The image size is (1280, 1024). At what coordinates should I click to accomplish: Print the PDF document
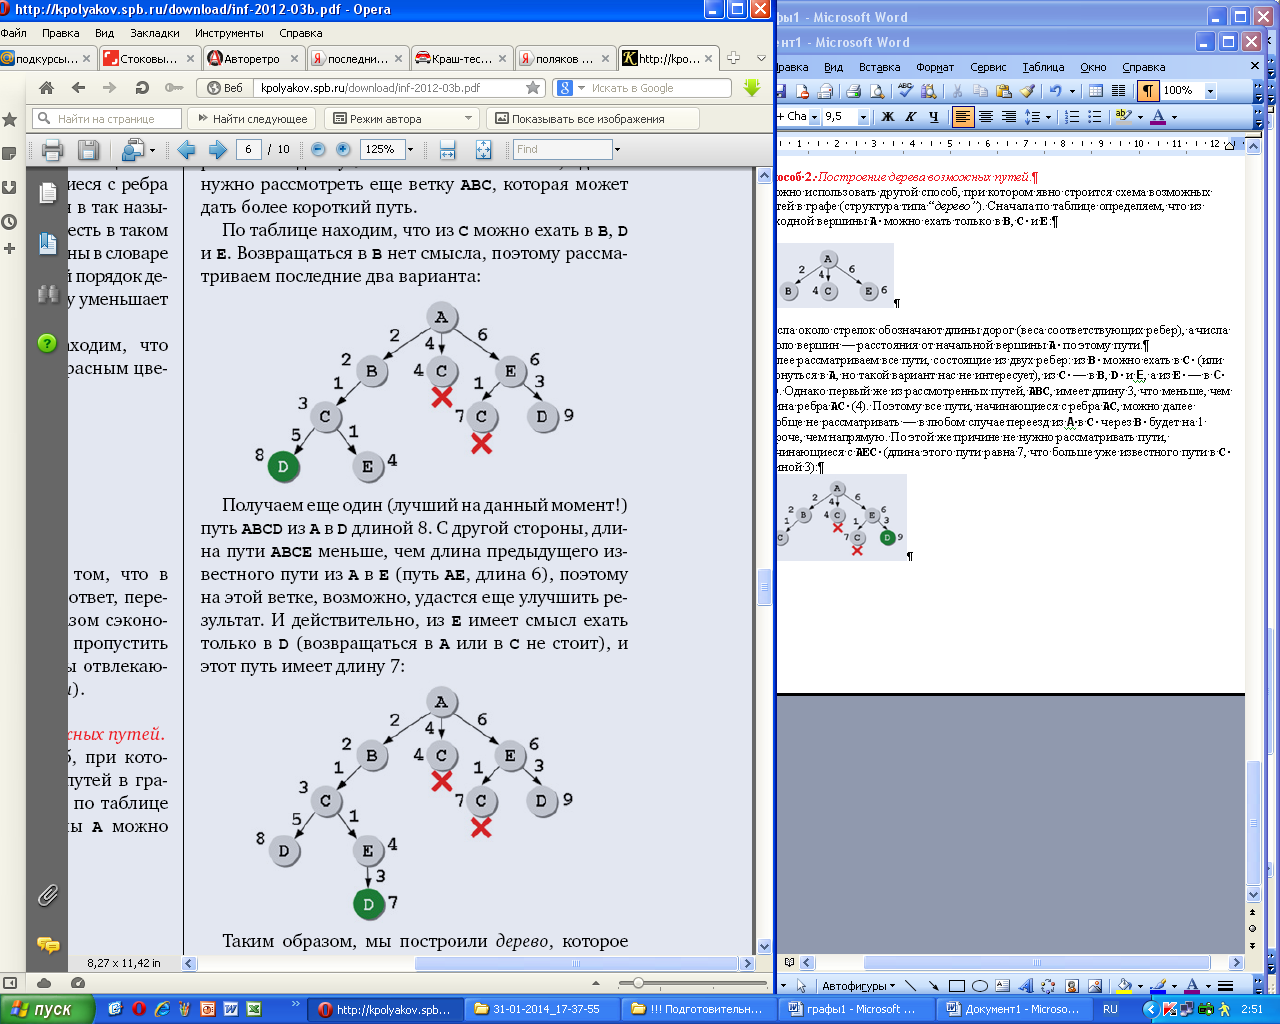53,150
